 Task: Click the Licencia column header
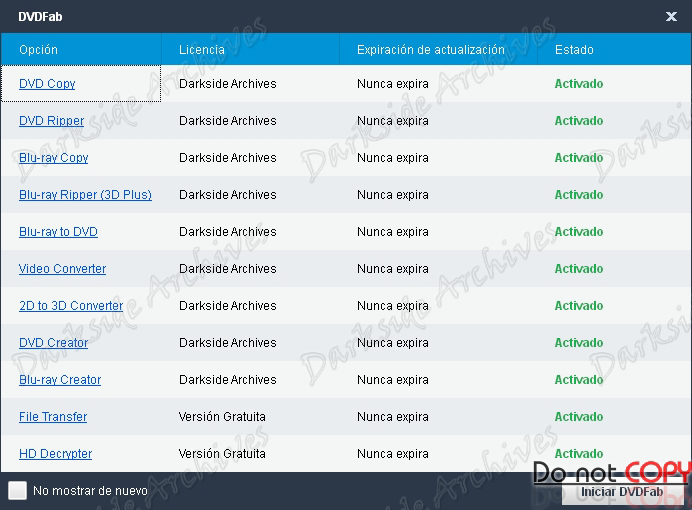pyautogui.click(x=251, y=49)
